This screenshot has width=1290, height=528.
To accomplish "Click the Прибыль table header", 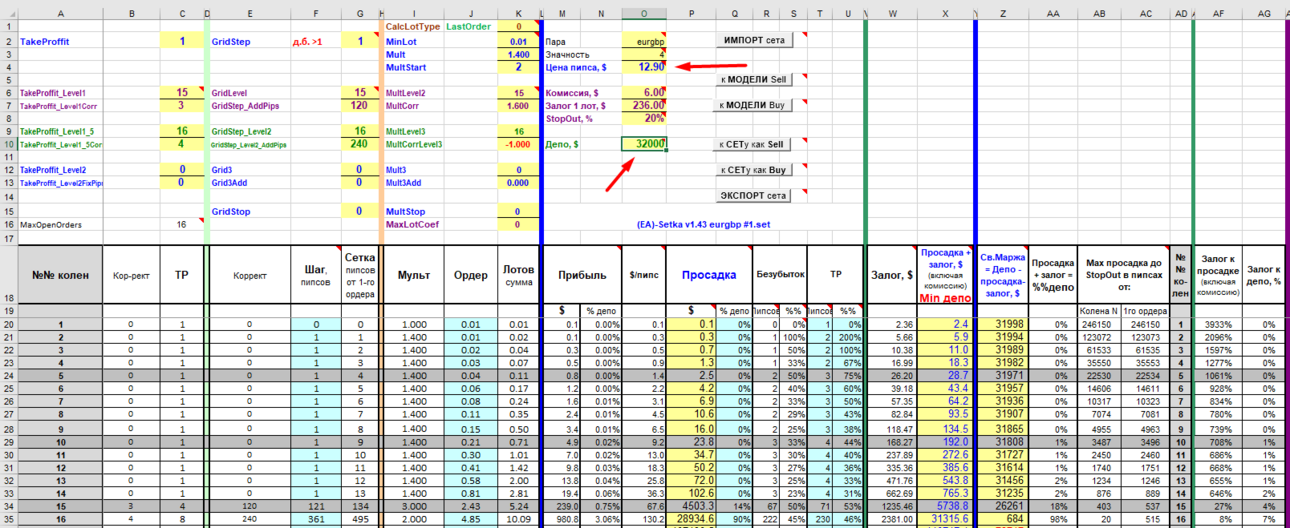I will point(581,274).
